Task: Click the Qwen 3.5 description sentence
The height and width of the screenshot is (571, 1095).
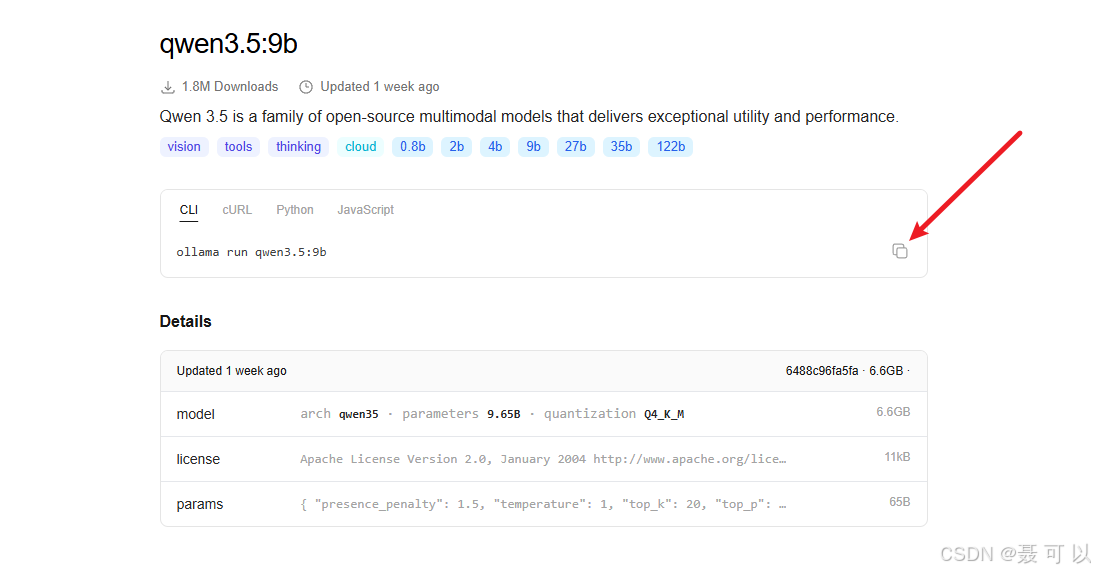Action: pyautogui.click(x=529, y=117)
